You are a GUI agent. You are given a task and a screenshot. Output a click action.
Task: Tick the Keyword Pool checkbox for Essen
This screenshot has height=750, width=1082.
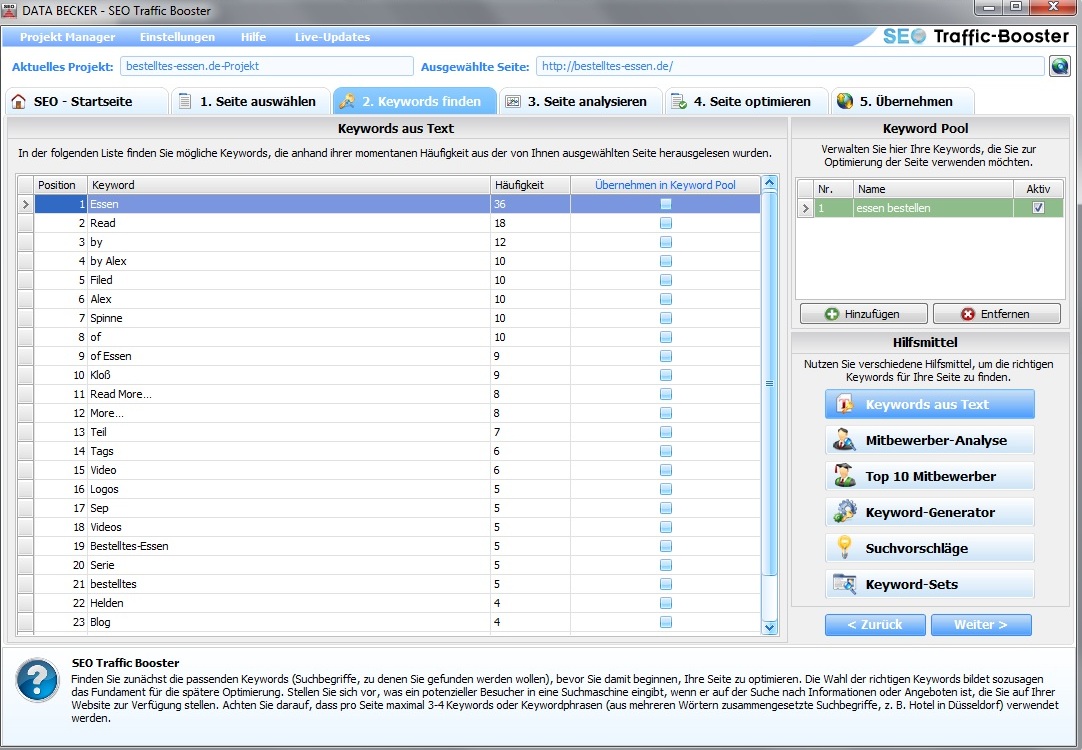pos(665,204)
